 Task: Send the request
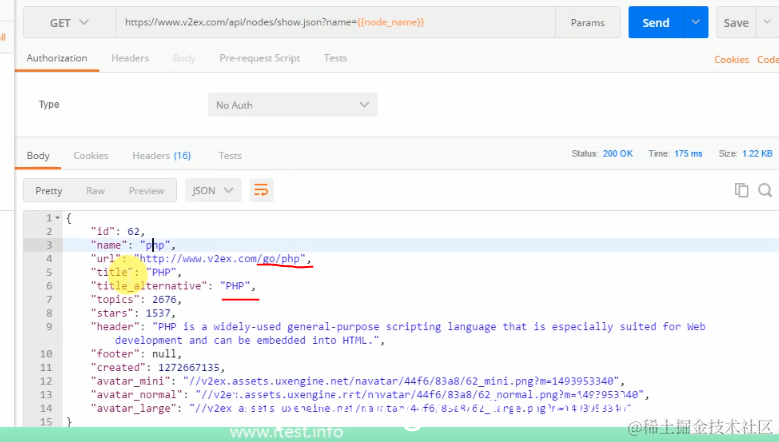point(656,23)
